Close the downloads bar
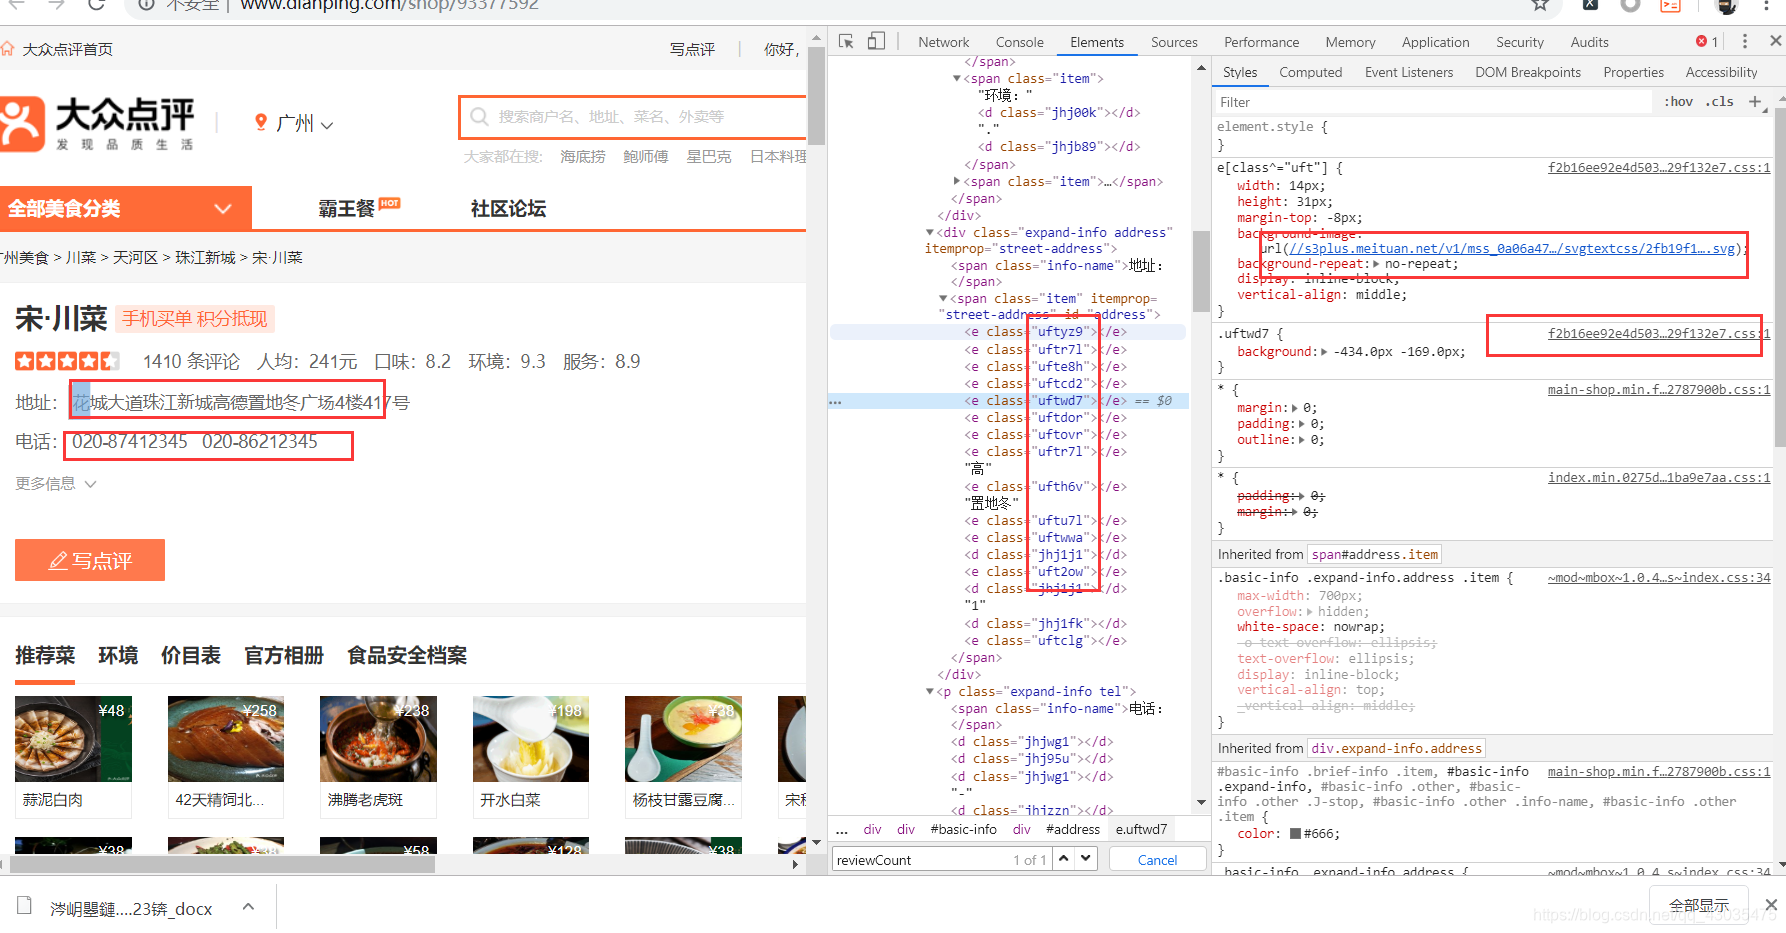 [1771, 904]
